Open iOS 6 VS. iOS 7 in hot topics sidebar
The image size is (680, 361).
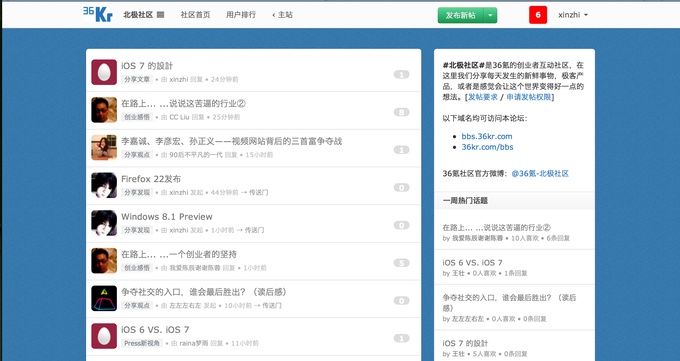click(472, 263)
